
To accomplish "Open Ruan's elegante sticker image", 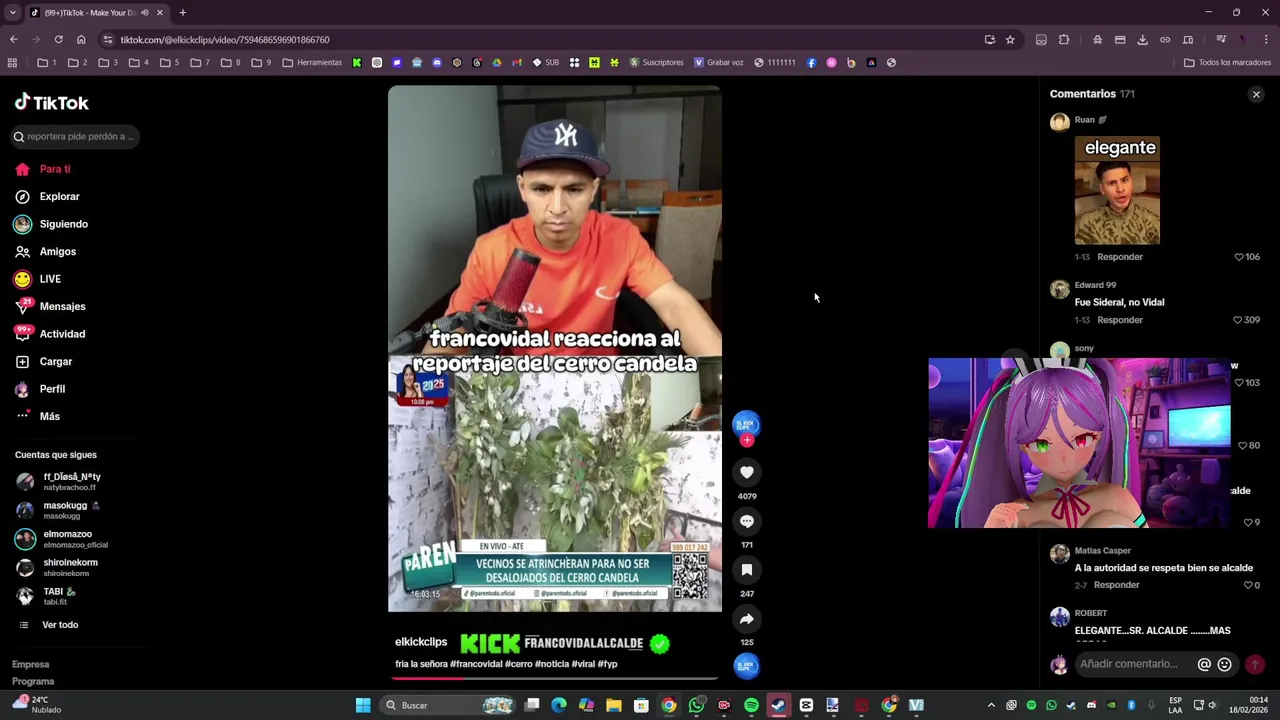I will click(1117, 190).
